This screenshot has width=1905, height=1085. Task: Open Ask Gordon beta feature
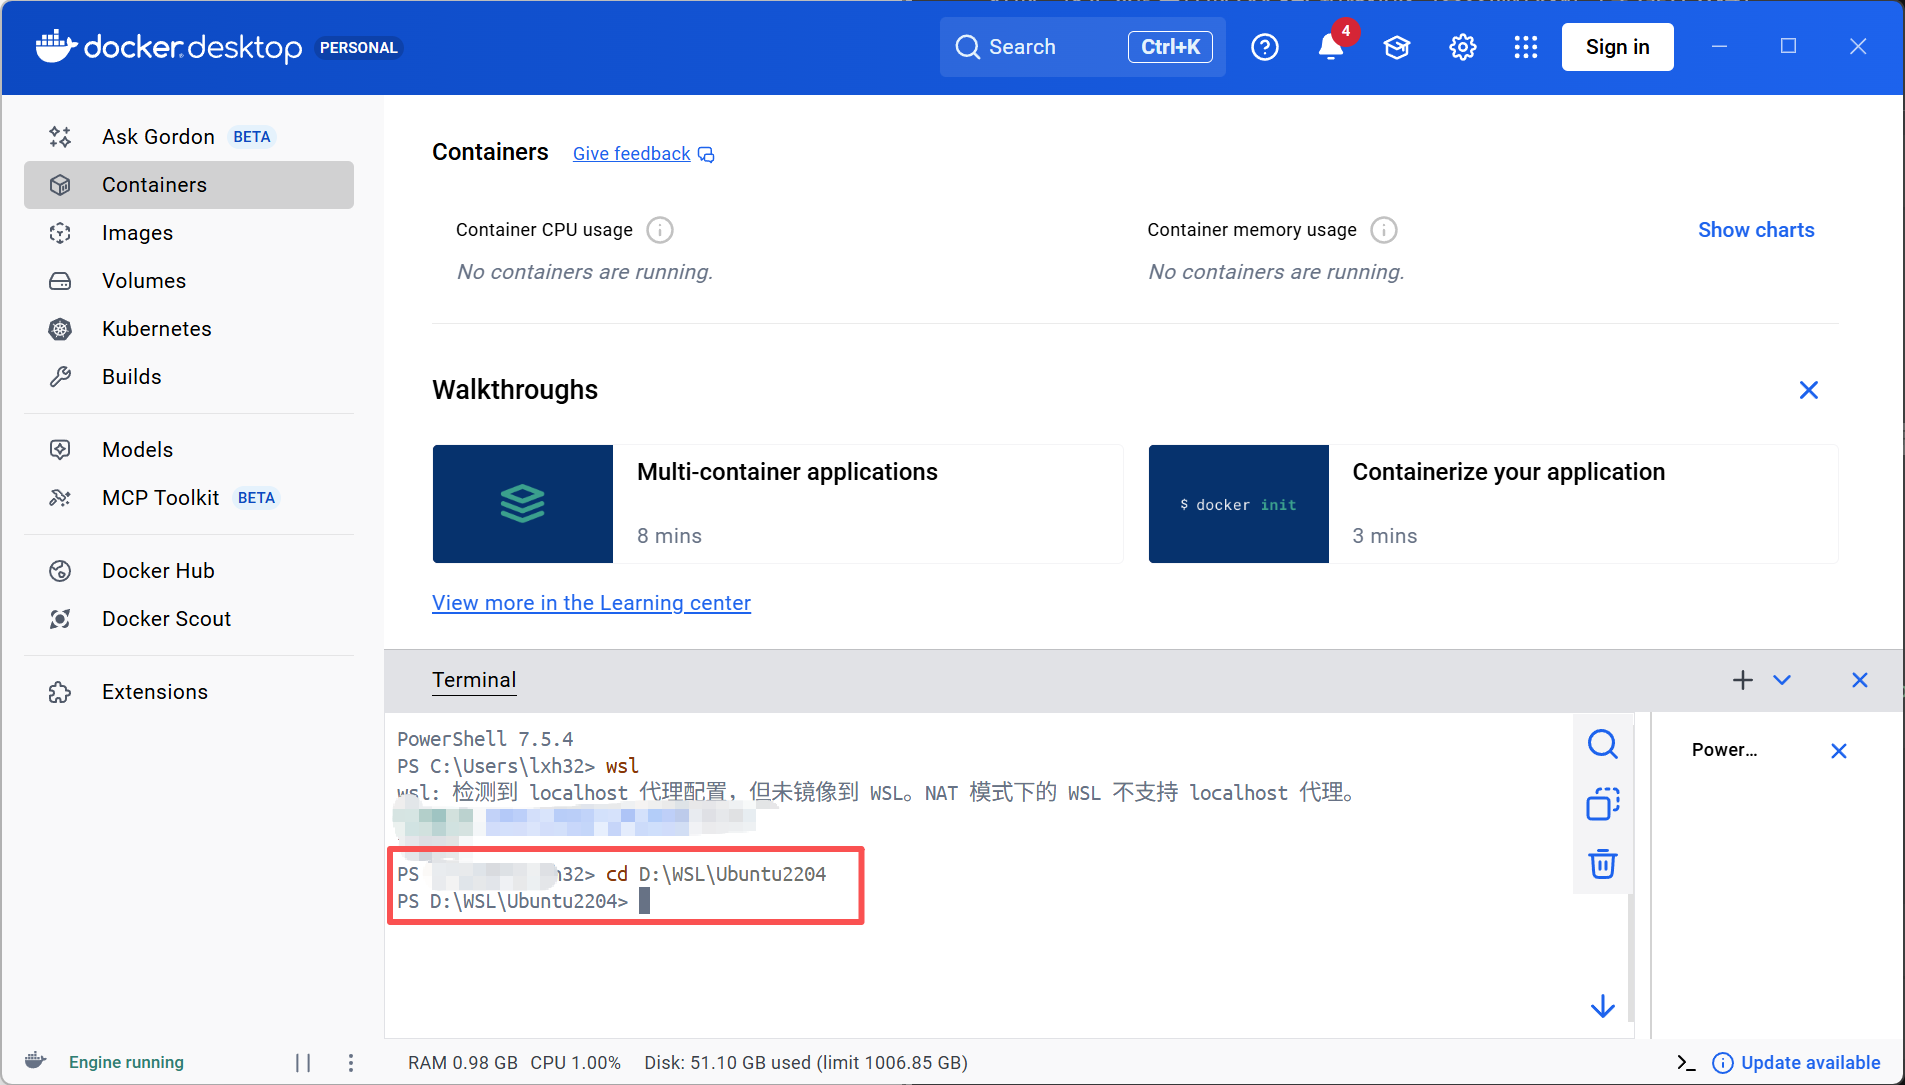click(158, 136)
